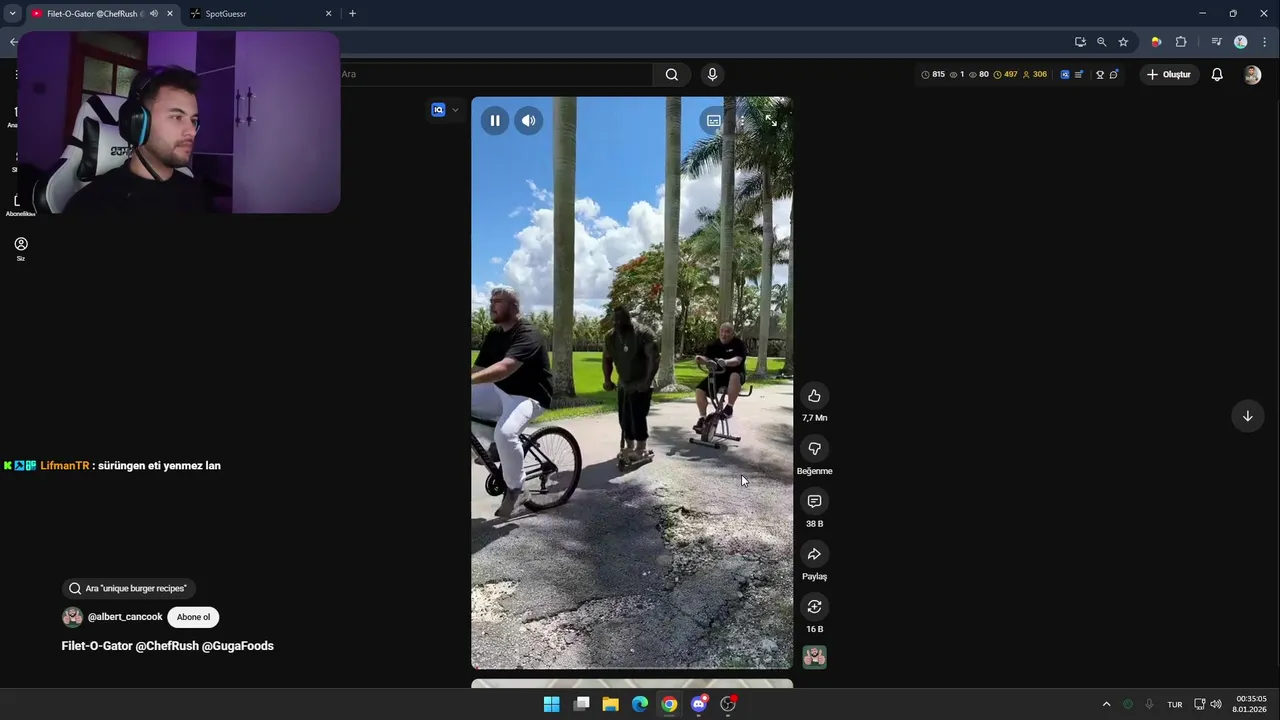1280x720 pixels.
Task: Open Task View on the taskbar
Action: pyautogui.click(x=581, y=704)
